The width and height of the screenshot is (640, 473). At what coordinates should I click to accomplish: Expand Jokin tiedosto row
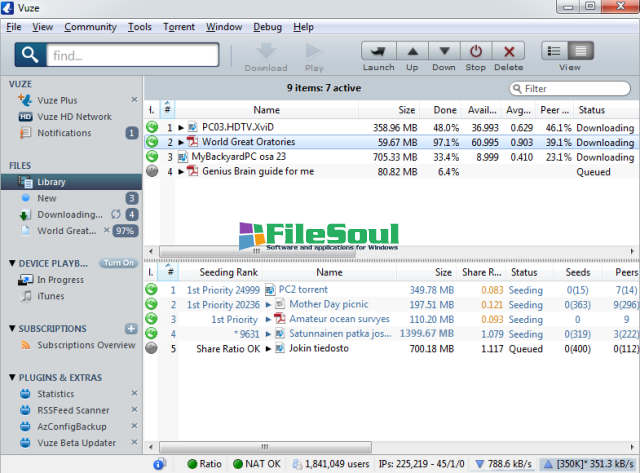tap(268, 349)
